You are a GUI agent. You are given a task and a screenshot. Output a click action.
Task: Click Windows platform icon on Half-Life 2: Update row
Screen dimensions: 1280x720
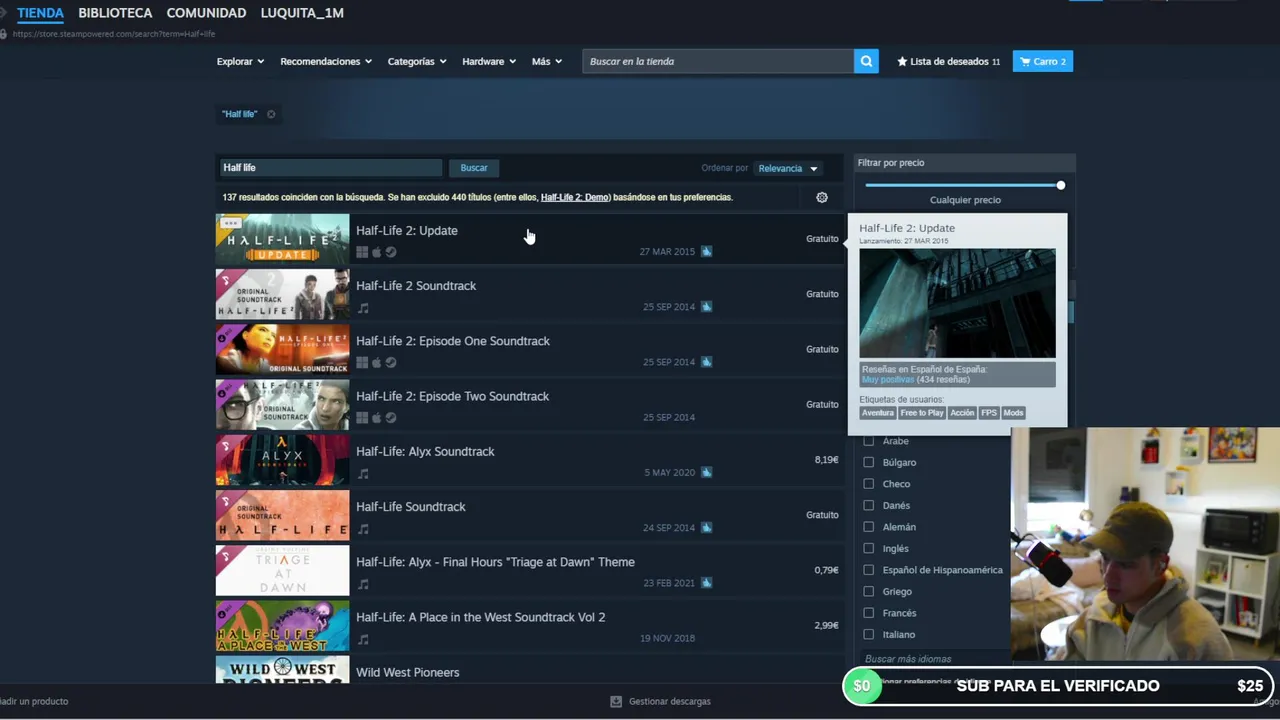click(362, 252)
